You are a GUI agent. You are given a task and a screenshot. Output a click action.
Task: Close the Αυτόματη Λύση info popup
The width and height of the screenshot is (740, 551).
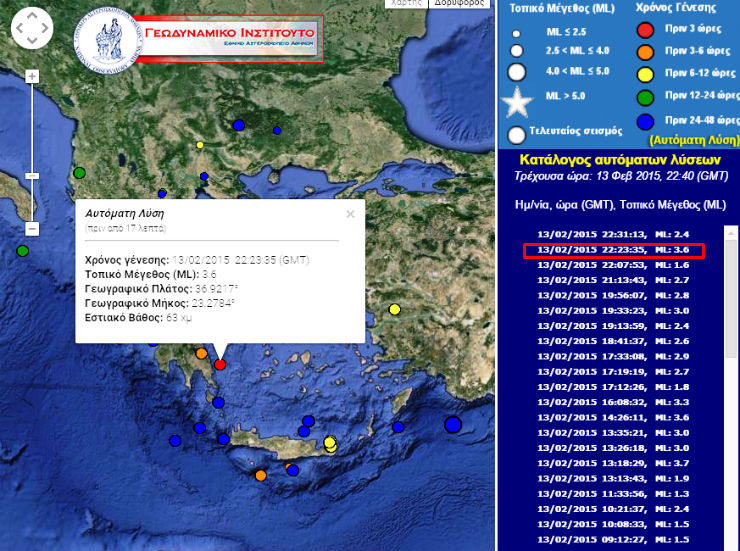point(350,213)
